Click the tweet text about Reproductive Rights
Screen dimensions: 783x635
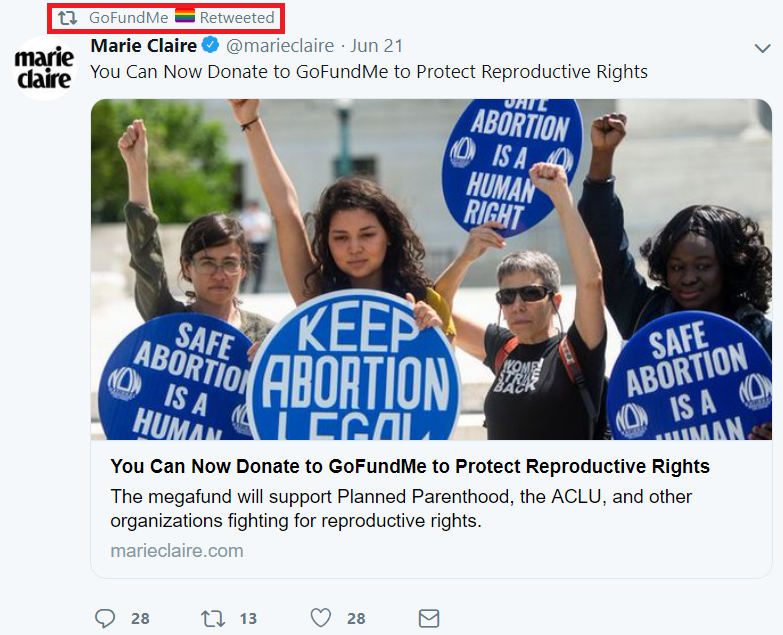[x=369, y=72]
